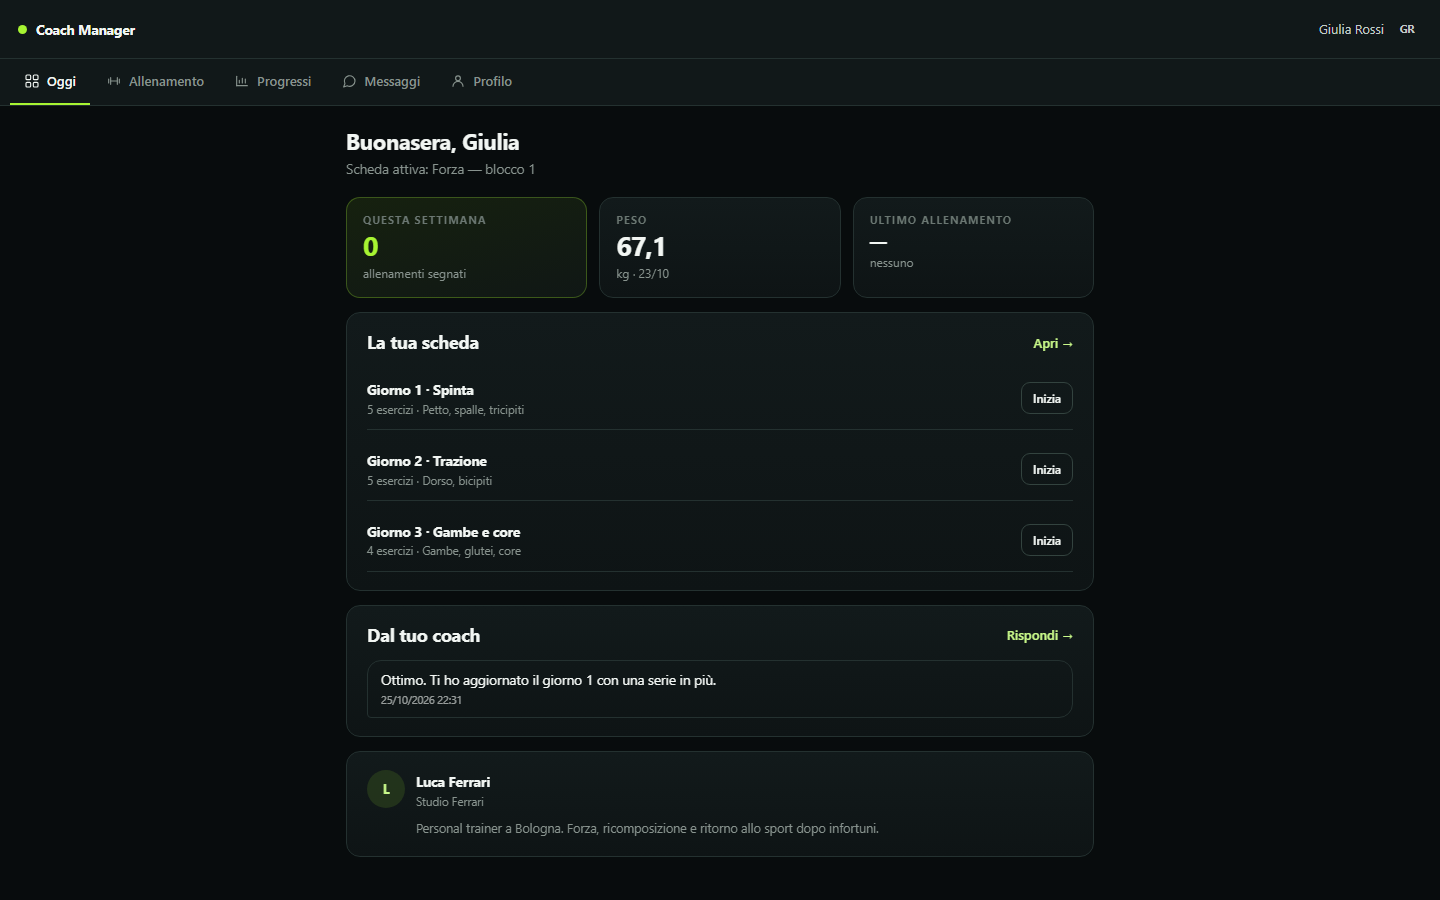Viewport: 1440px width, 900px height.
Task: Click the Giulia Rossi username in header
Action: pos(1351,29)
